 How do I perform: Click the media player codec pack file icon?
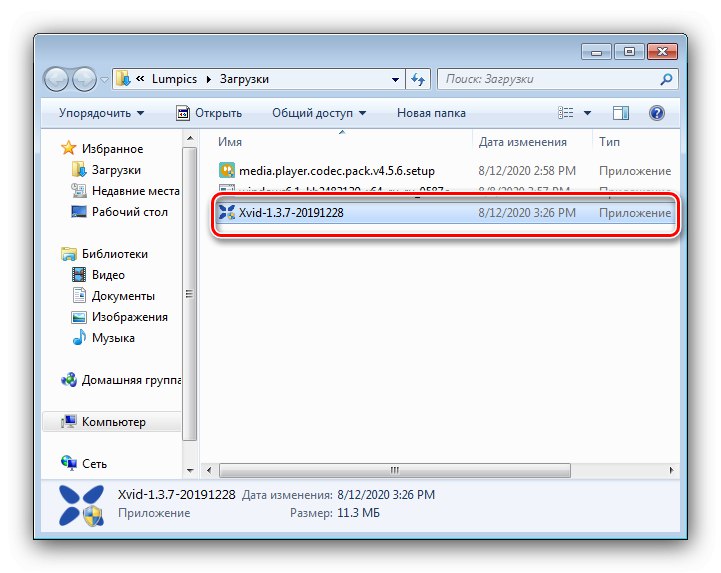click(227, 171)
